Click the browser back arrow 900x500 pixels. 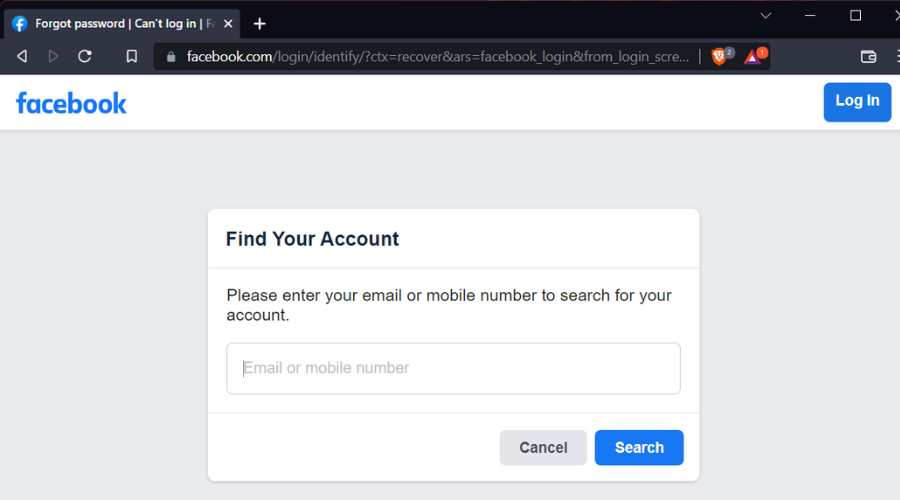pos(22,56)
